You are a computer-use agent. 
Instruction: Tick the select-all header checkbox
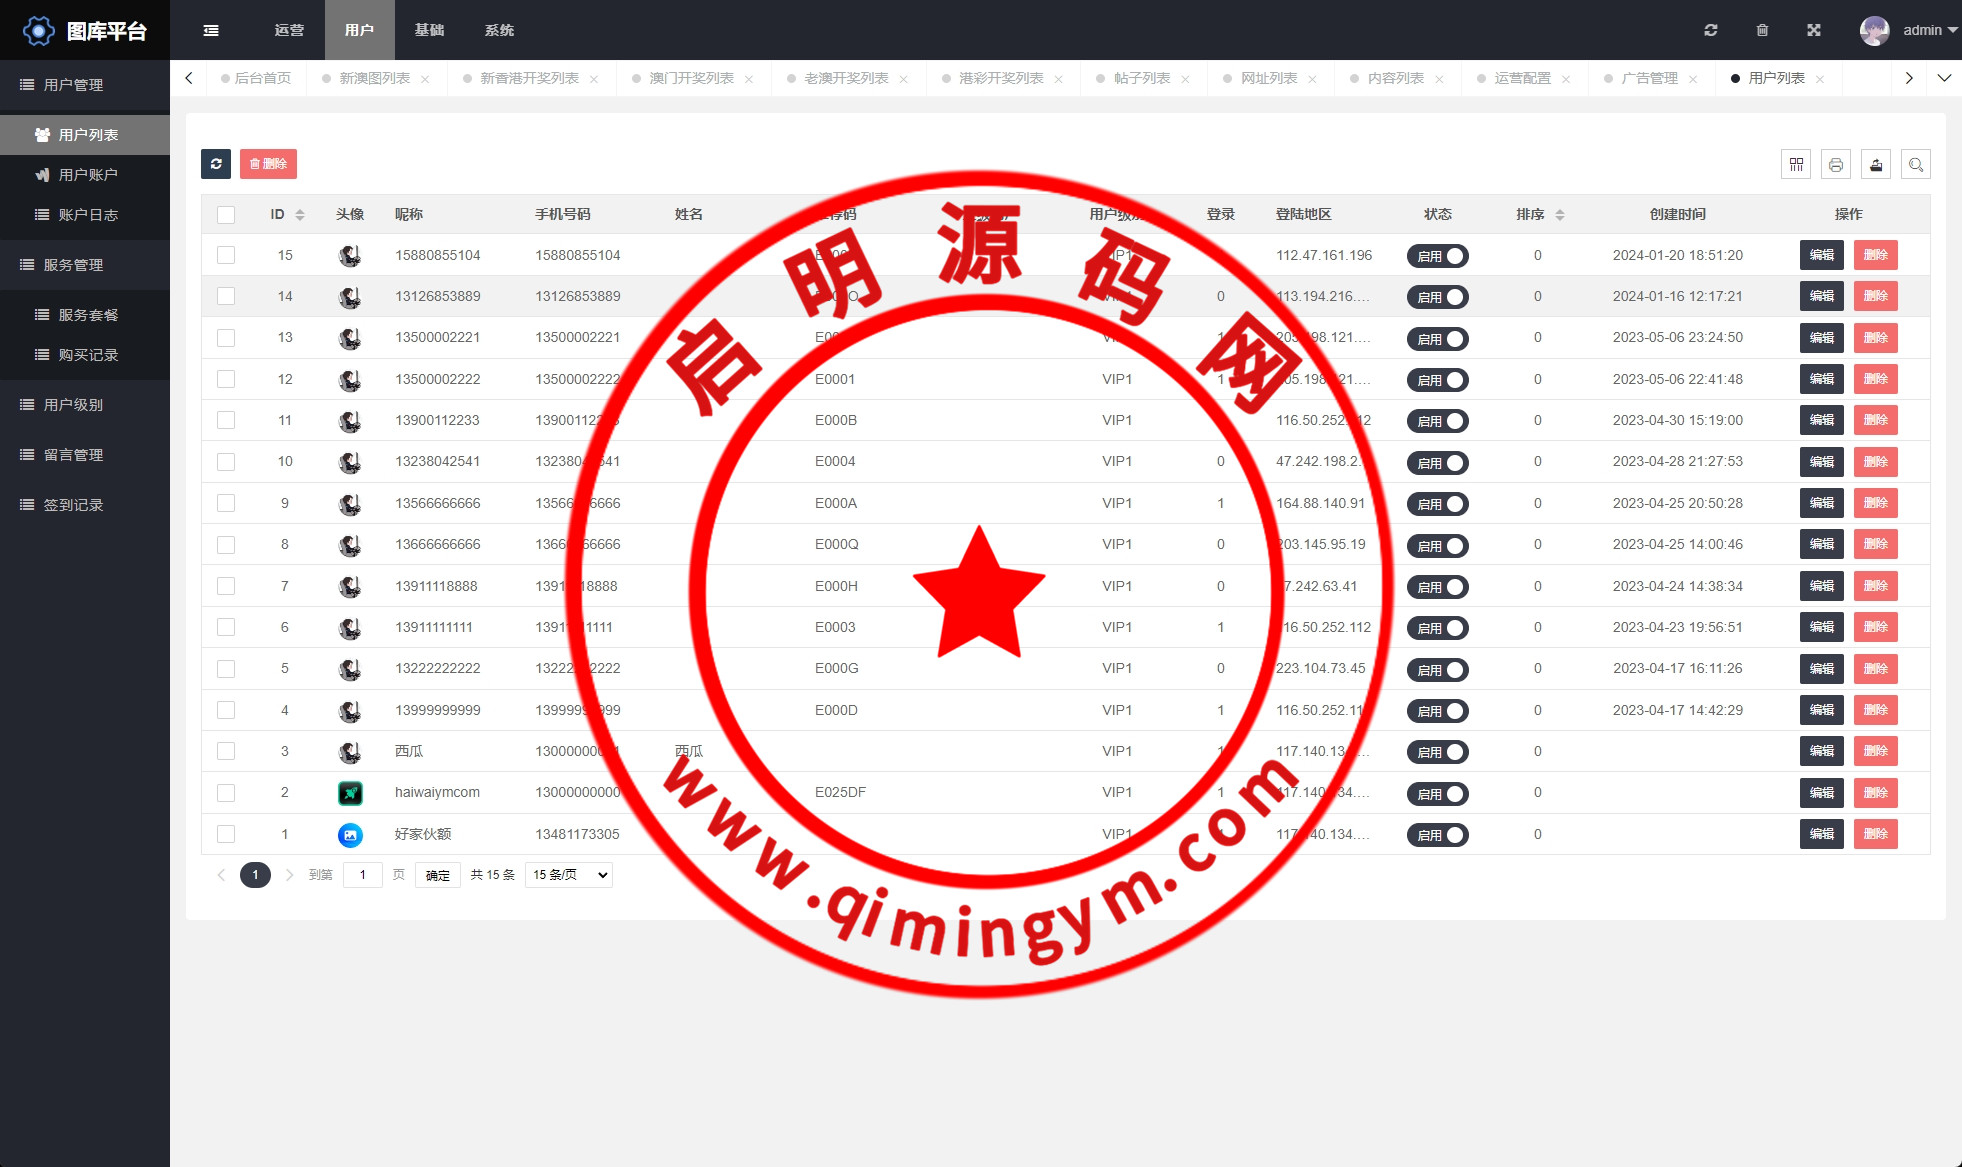[x=226, y=215]
